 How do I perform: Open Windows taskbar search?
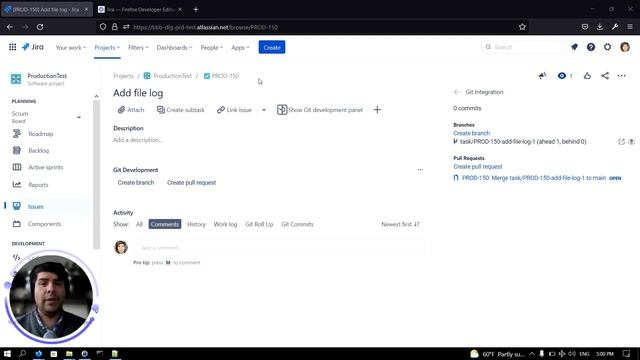tap(22, 353)
